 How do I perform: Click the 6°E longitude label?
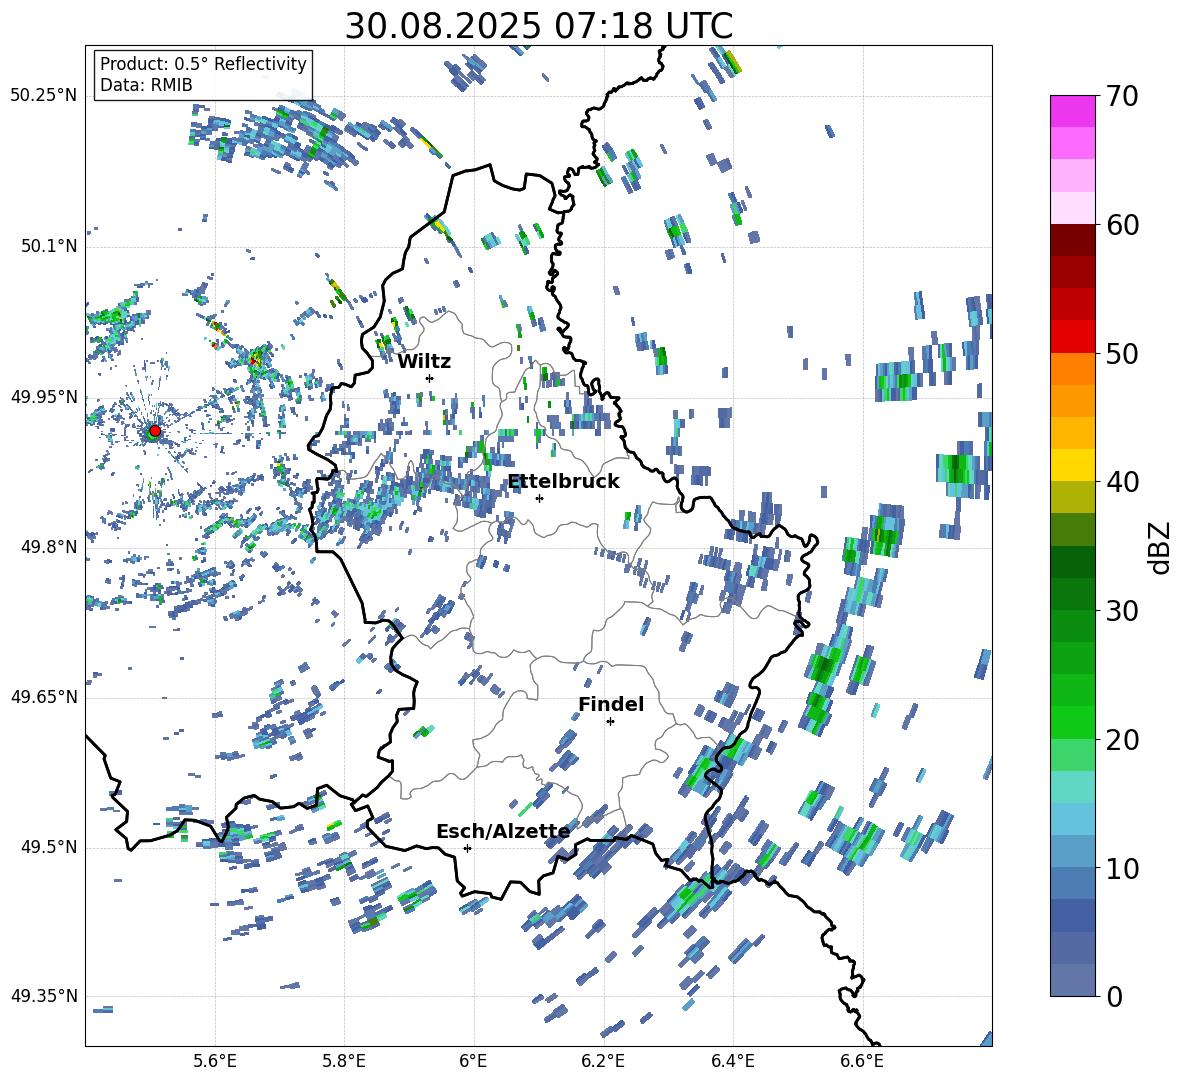(473, 1062)
